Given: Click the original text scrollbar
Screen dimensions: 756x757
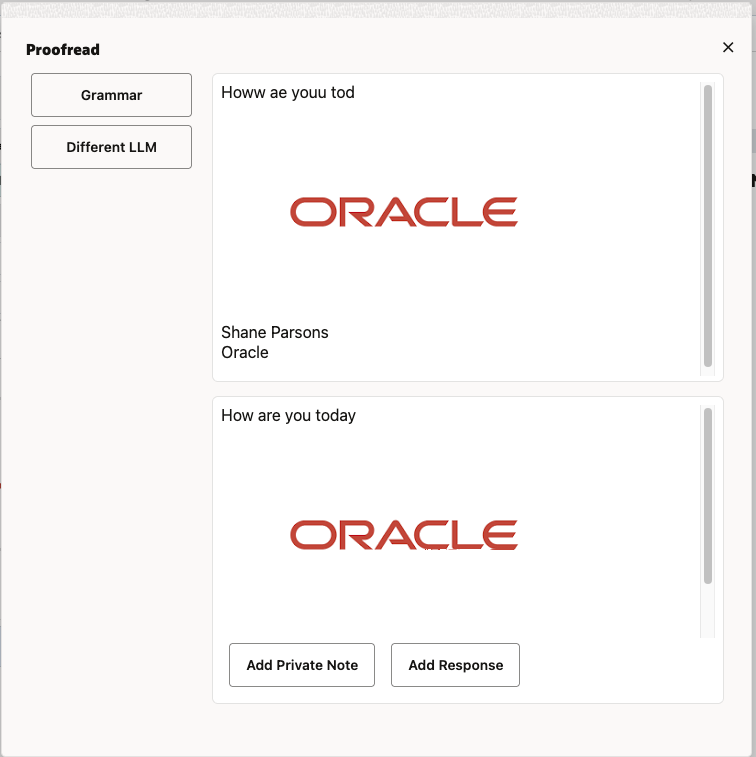Looking at the screenshot, I should point(708,226).
